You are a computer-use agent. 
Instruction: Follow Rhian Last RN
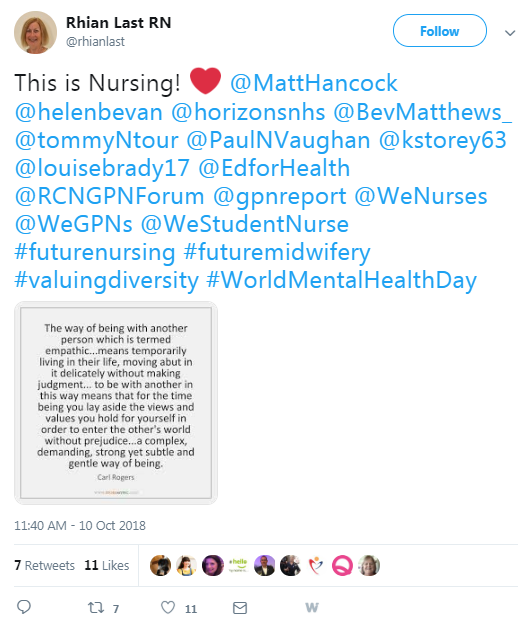click(440, 31)
